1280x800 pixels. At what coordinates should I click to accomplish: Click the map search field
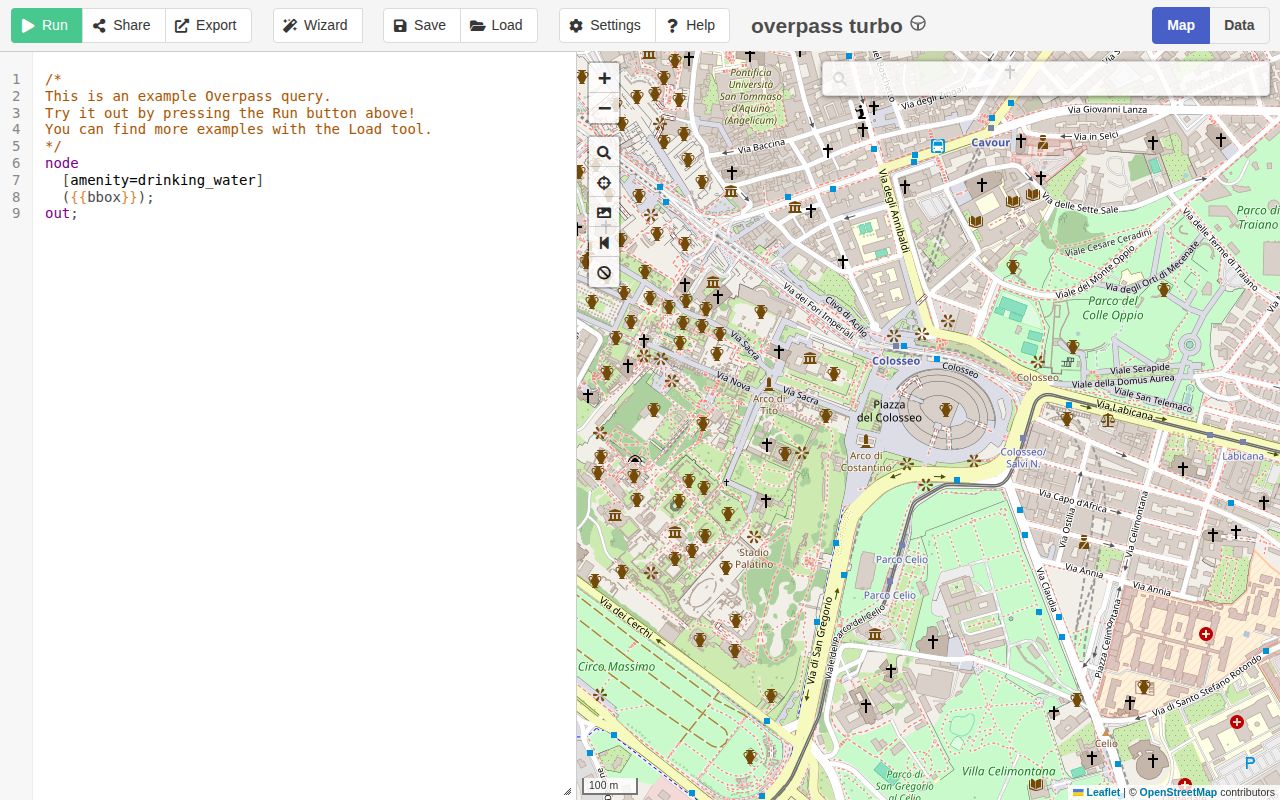[1045, 79]
